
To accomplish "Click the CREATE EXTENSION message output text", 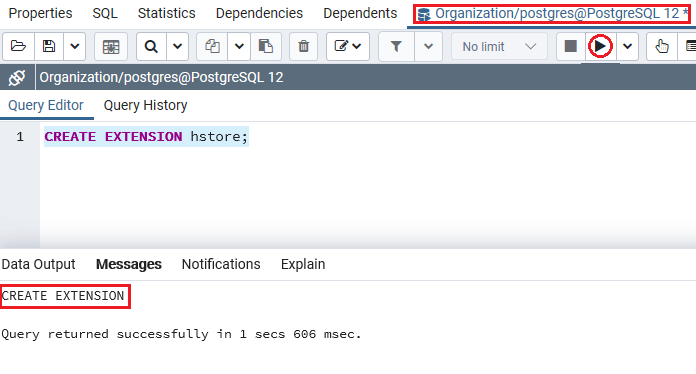I will (63, 296).
